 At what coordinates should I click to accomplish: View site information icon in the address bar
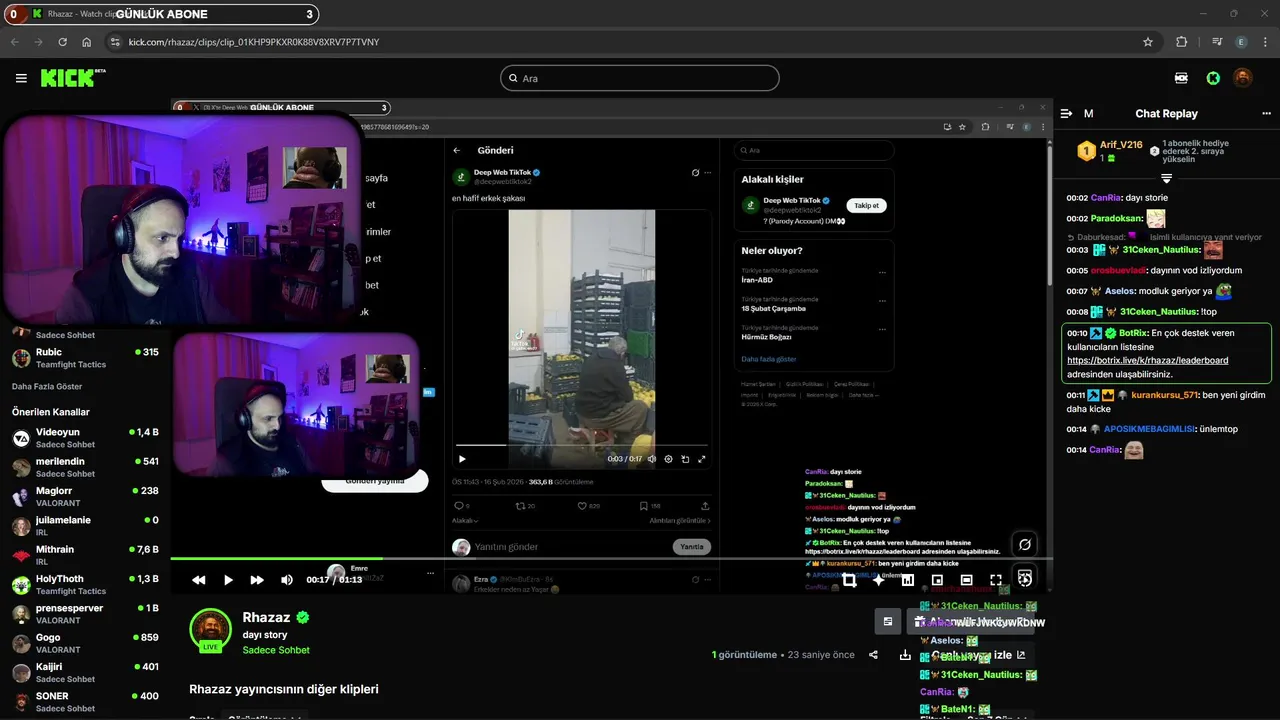pyautogui.click(x=115, y=42)
